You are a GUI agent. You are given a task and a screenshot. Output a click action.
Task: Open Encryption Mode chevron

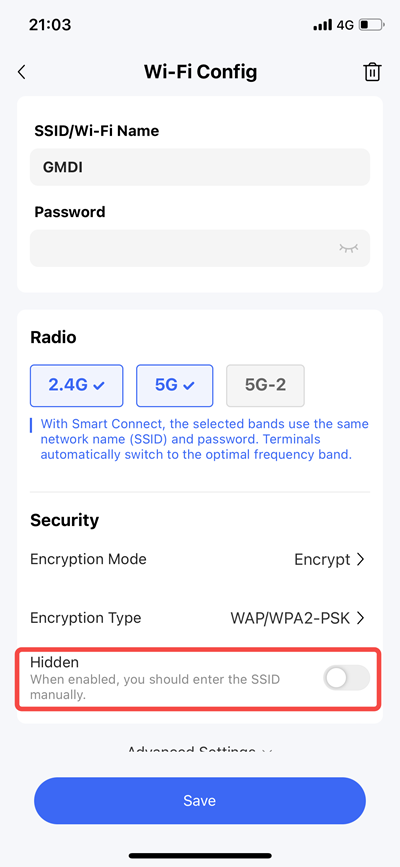(361, 560)
